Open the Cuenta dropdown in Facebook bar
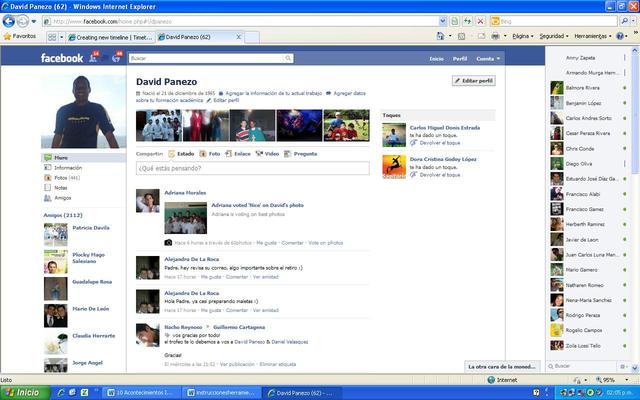 488,59
